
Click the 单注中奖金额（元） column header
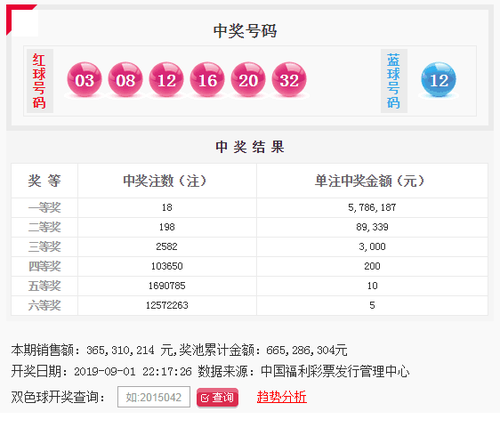click(x=371, y=181)
